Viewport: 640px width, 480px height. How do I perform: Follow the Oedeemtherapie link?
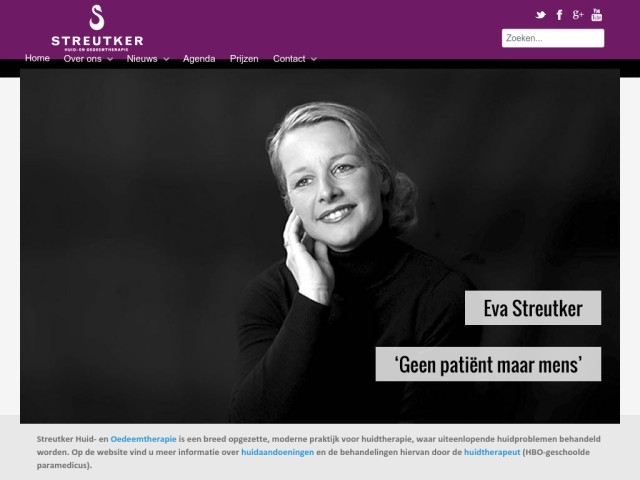[x=143, y=439]
